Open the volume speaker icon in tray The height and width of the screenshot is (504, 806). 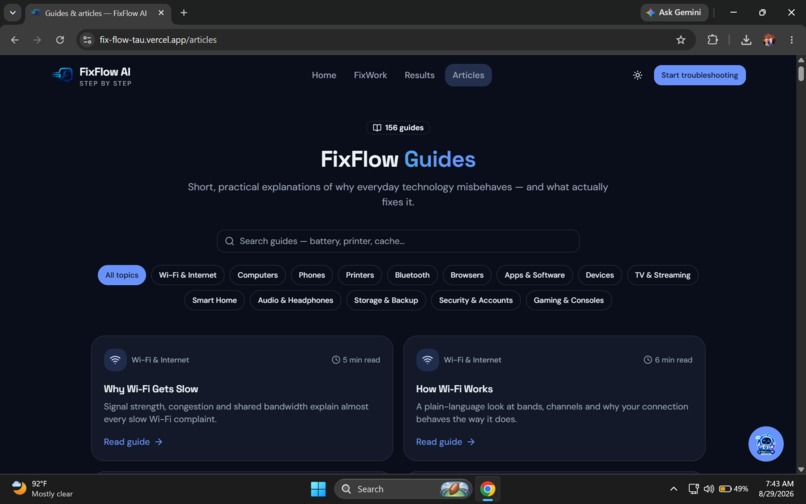tap(709, 489)
